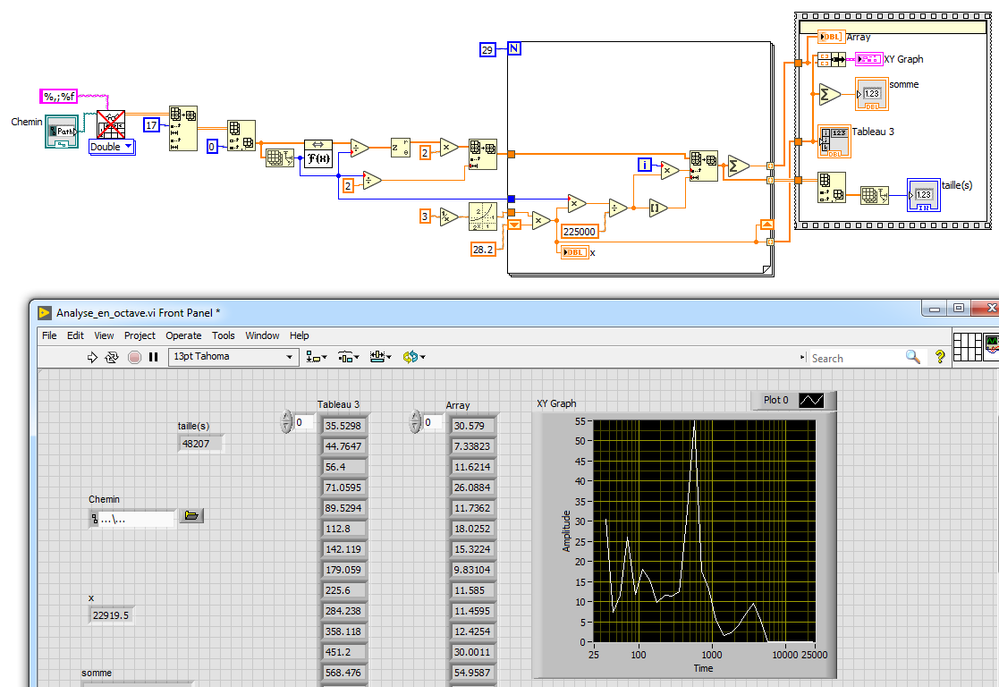Screen dimensions: 999x687
Task: Click the bundle node before XY Graph
Action: [x=831, y=60]
